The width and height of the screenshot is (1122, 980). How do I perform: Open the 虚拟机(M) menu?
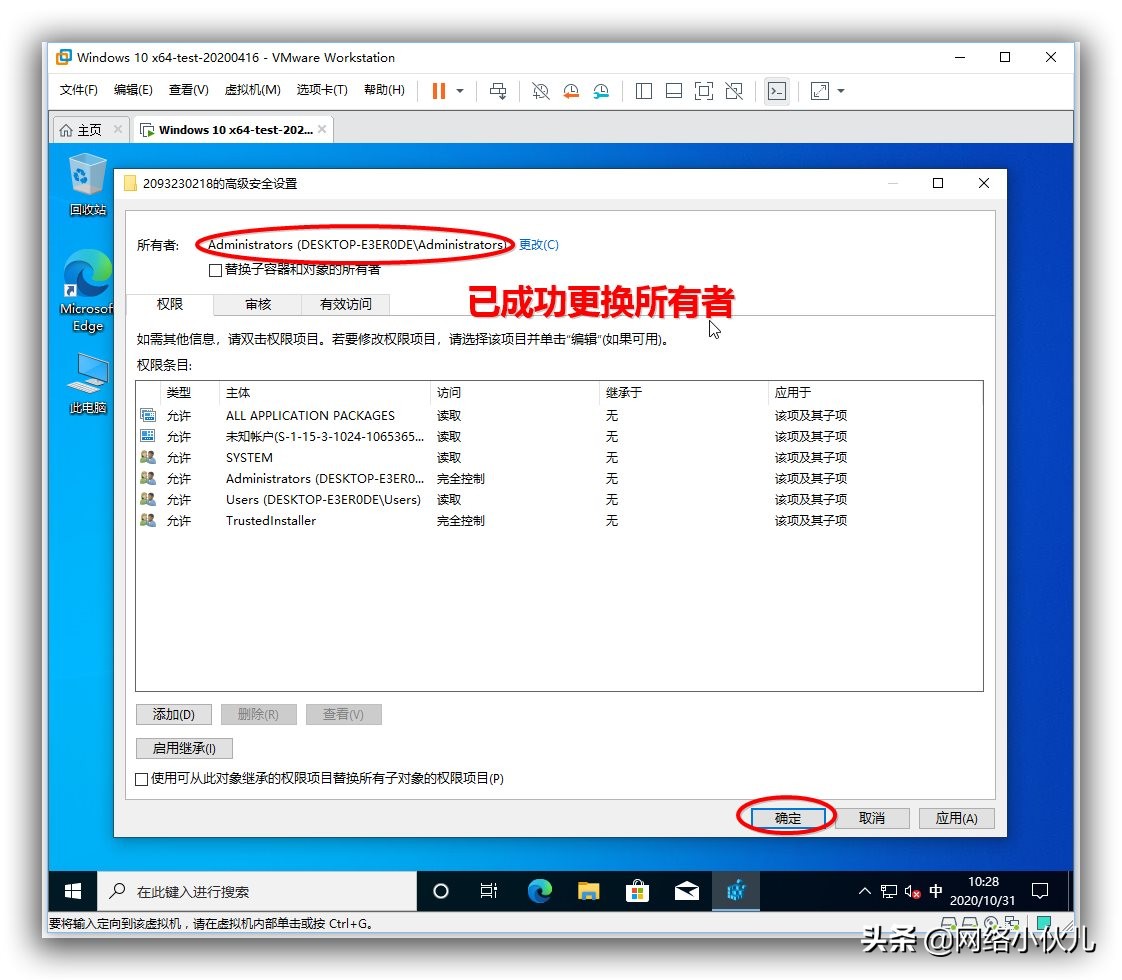pyautogui.click(x=253, y=89)
